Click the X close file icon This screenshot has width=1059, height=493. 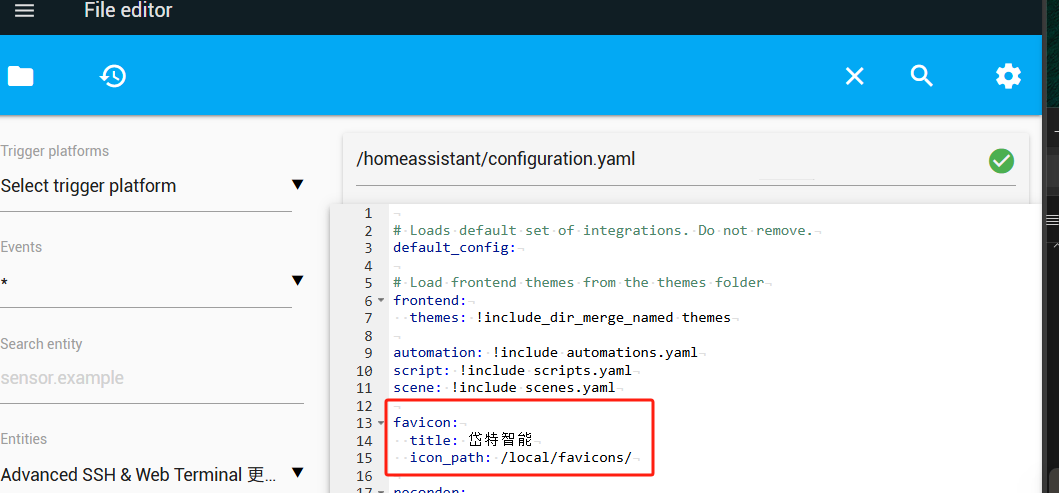854,76
